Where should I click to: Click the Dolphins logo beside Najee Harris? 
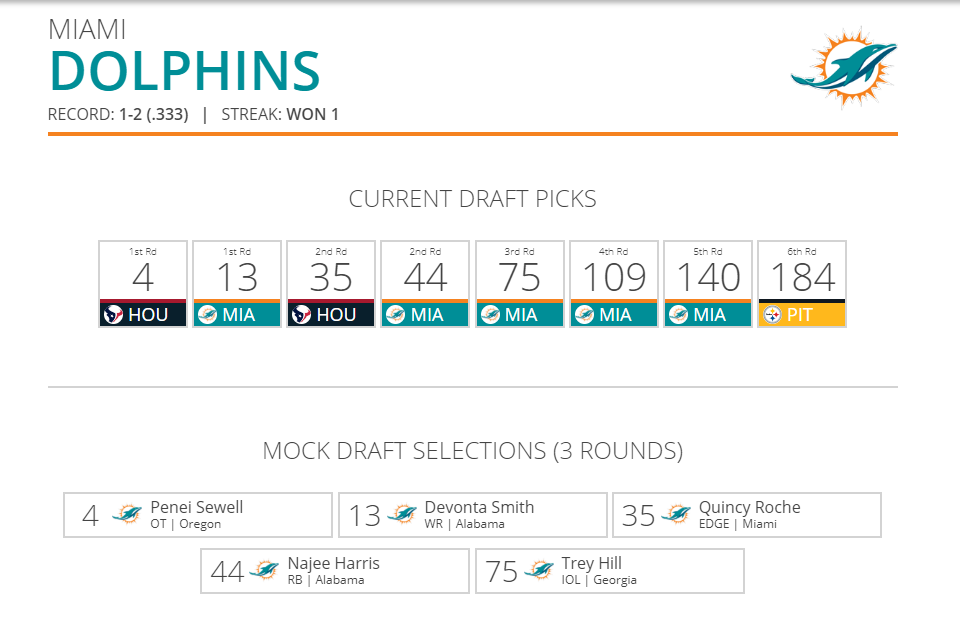click(x=264, y=570)
